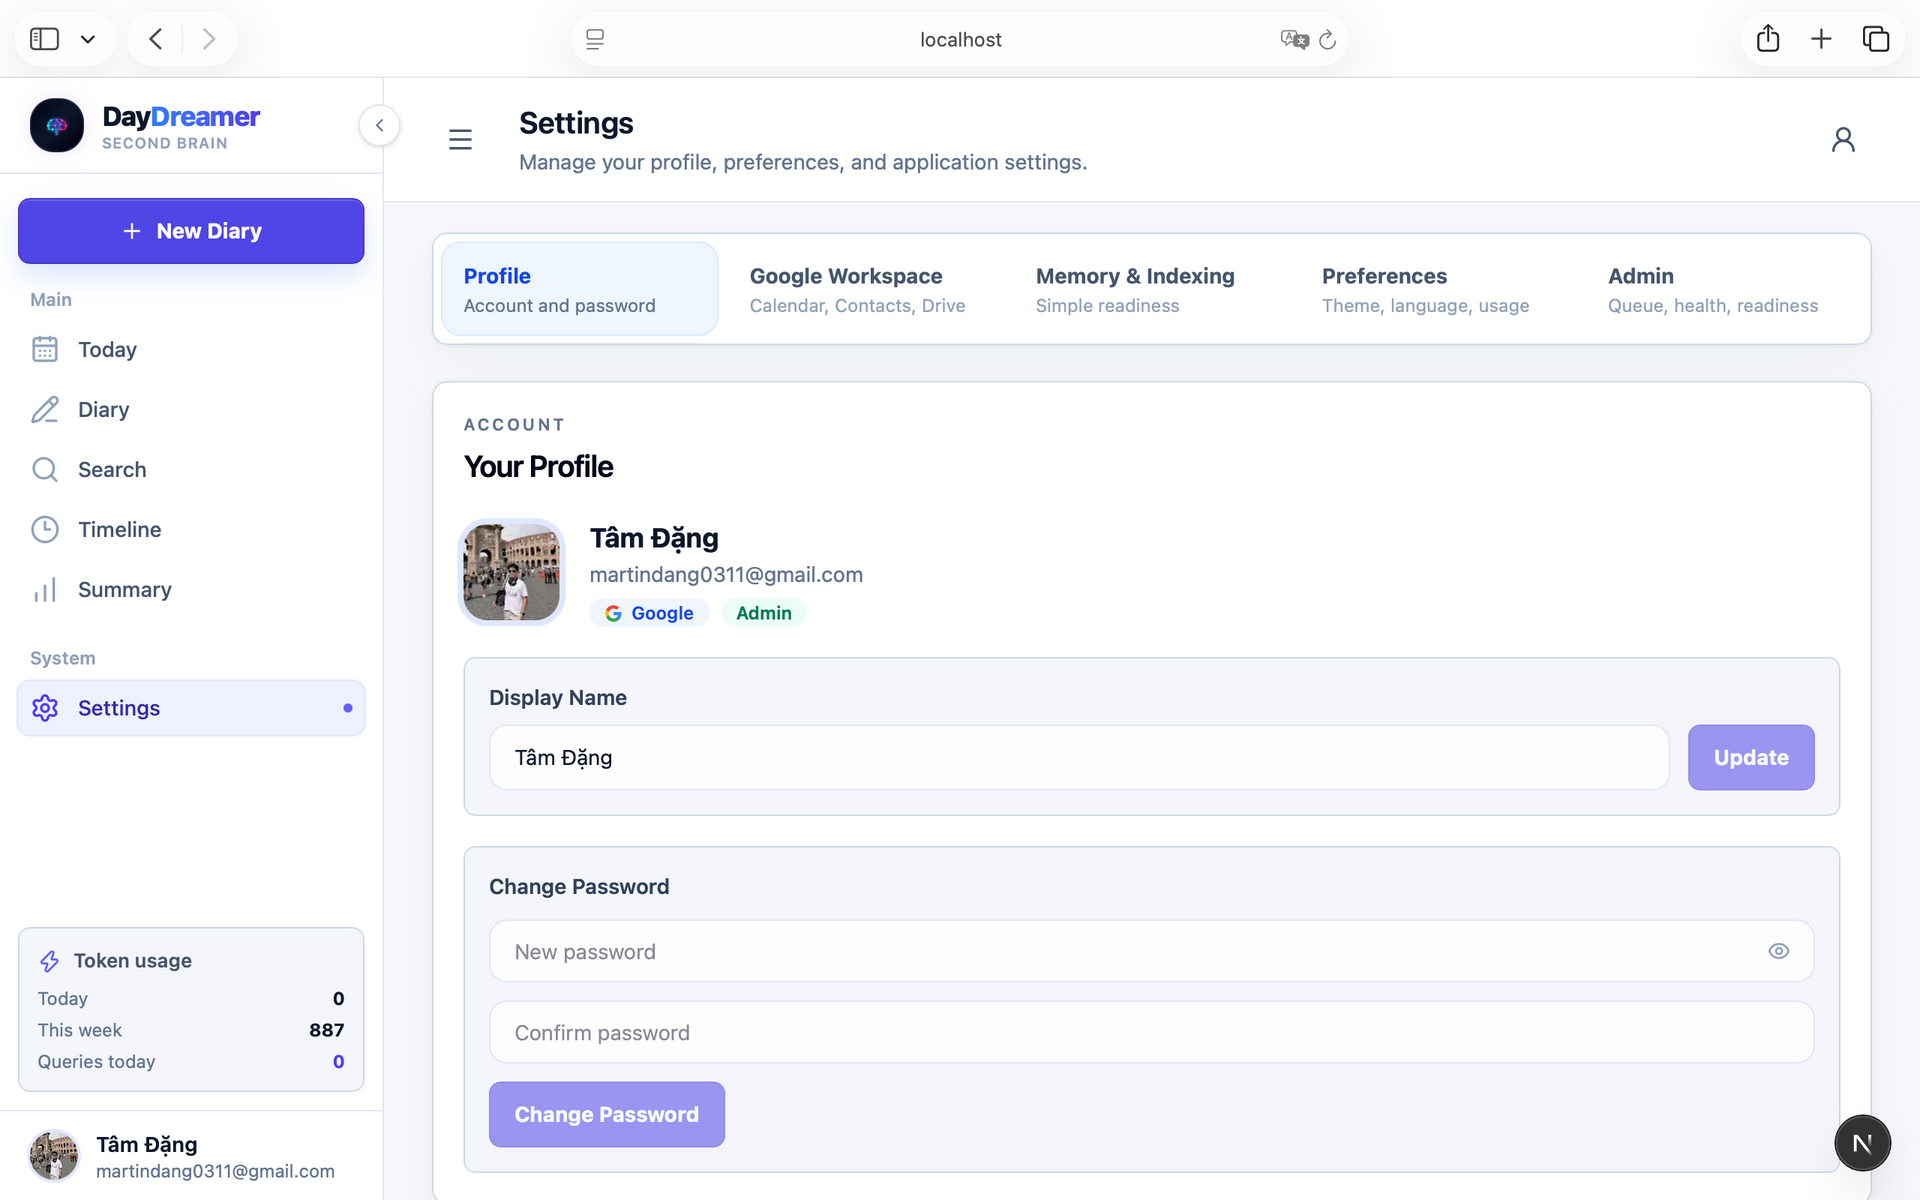
Task: Collapse the sidebar with chevron button
Action: pyautogui.click(x=380, y=125)
